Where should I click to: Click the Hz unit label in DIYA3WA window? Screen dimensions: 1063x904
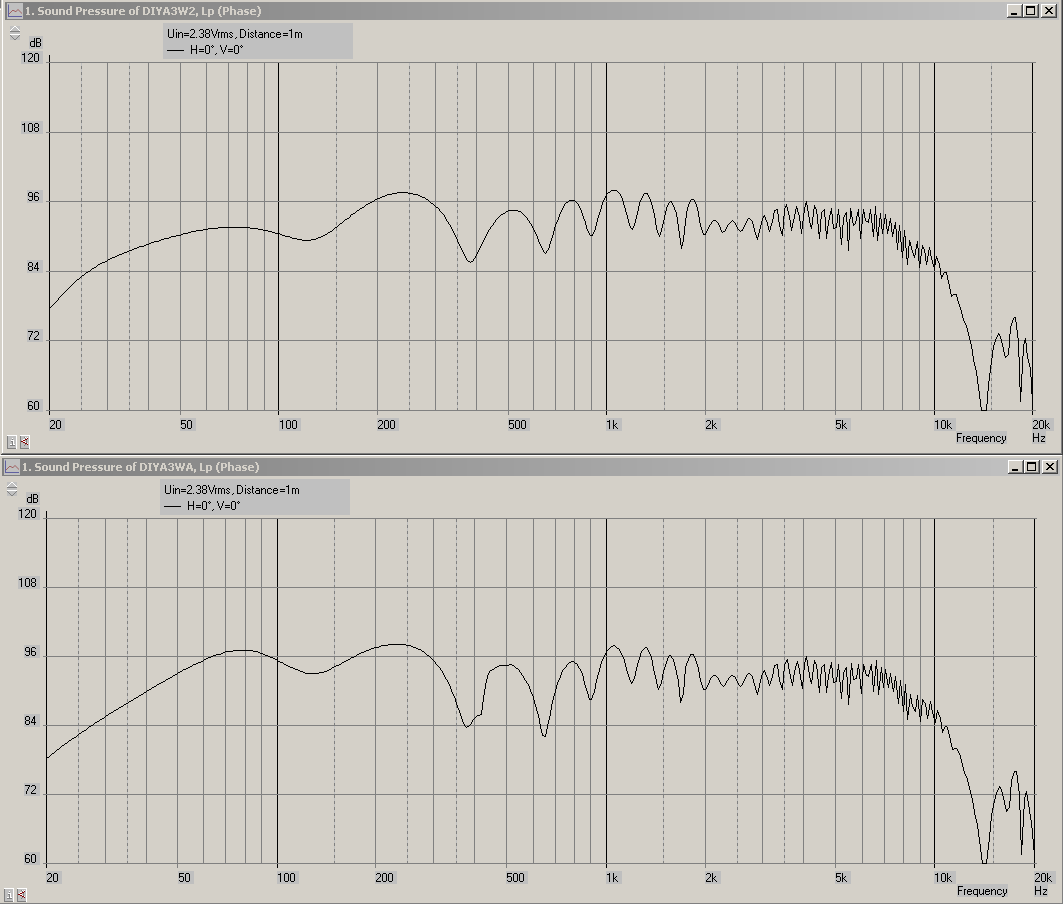(1041, 891)
